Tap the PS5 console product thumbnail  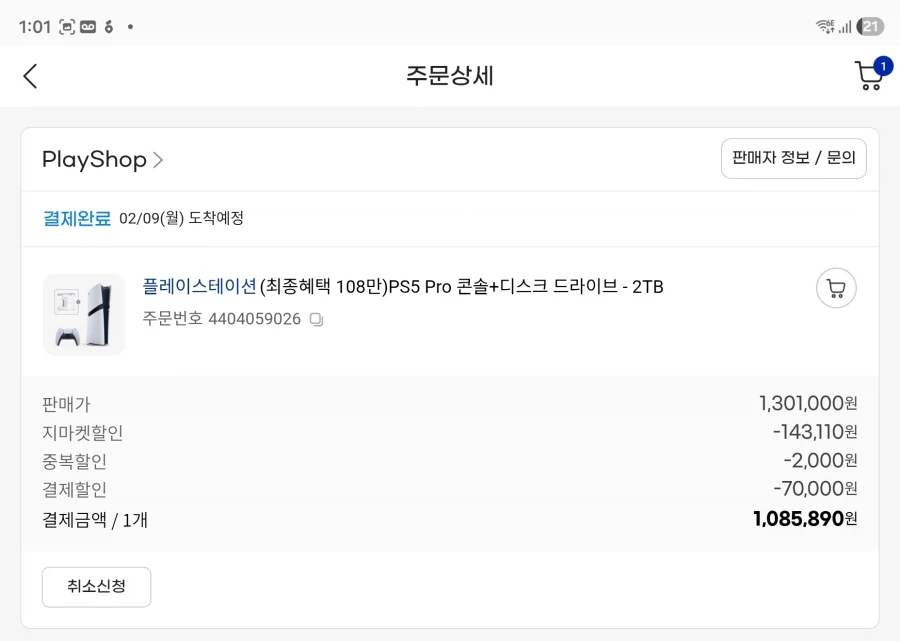83,314
